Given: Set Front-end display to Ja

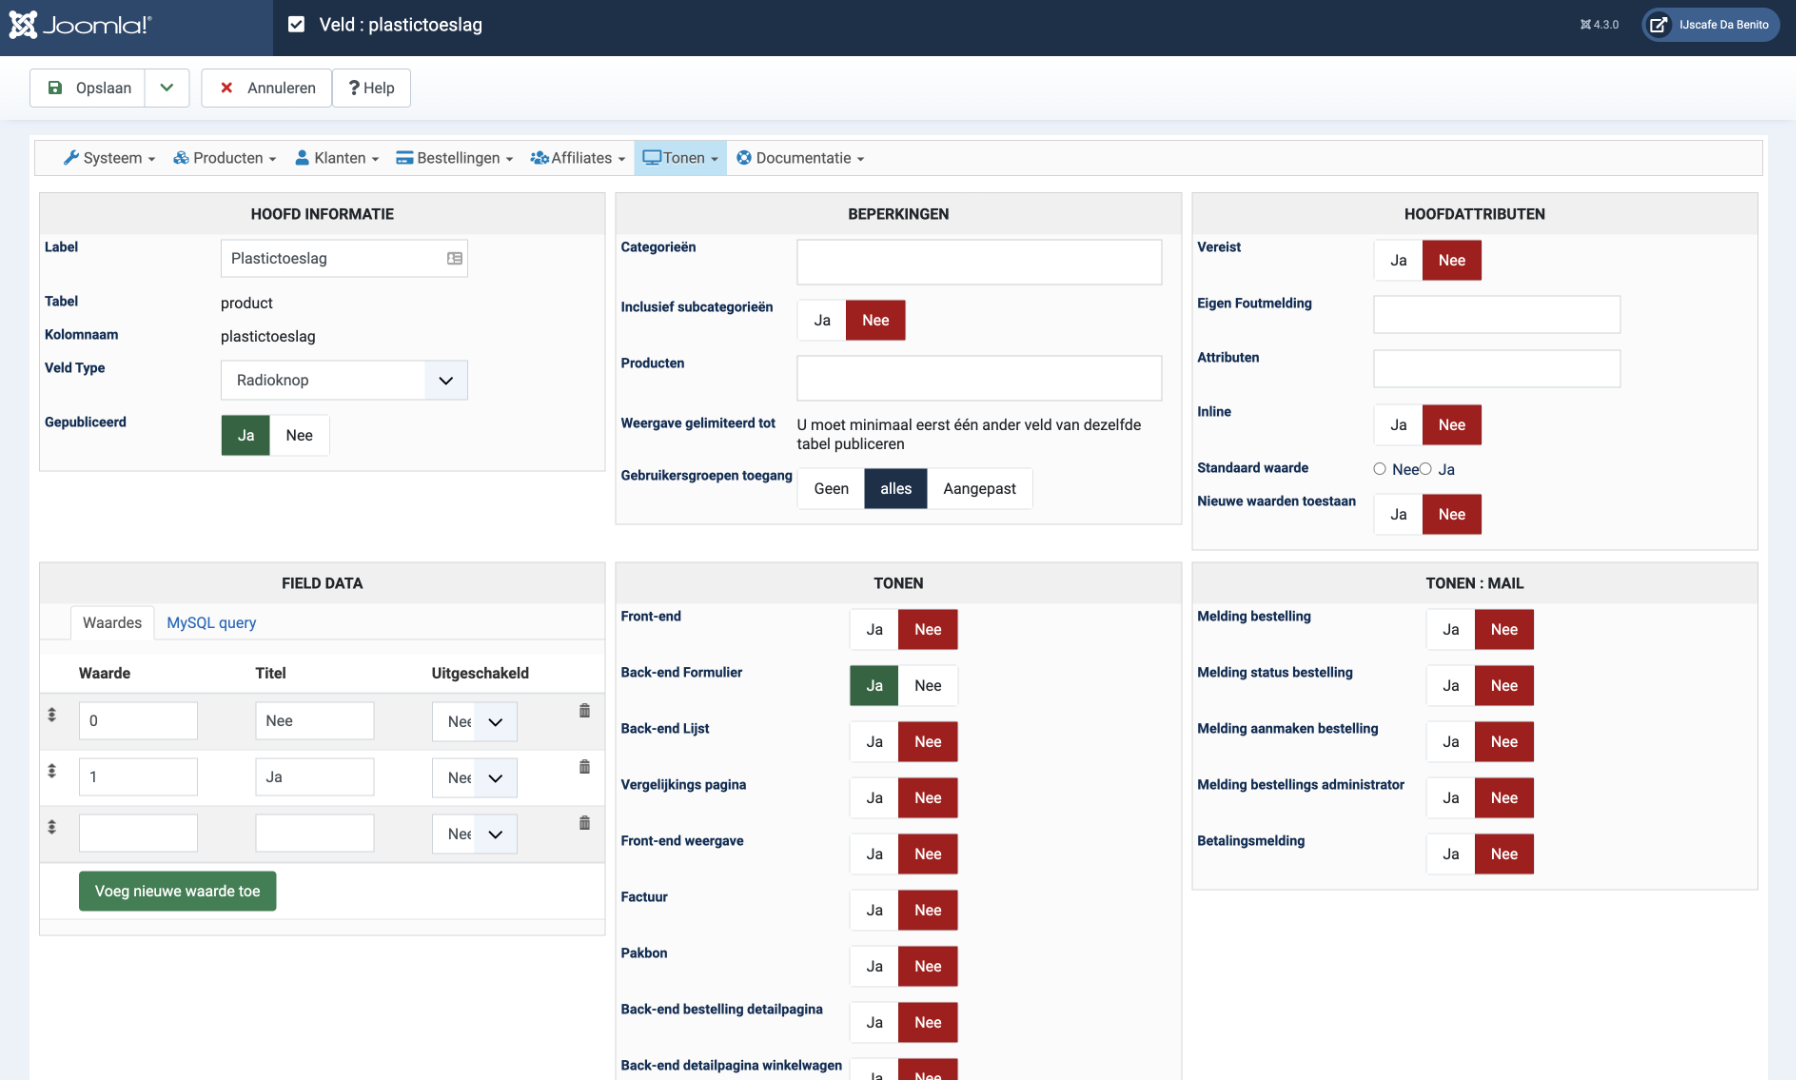Looking at the screenshot, I should pos(874,629).
